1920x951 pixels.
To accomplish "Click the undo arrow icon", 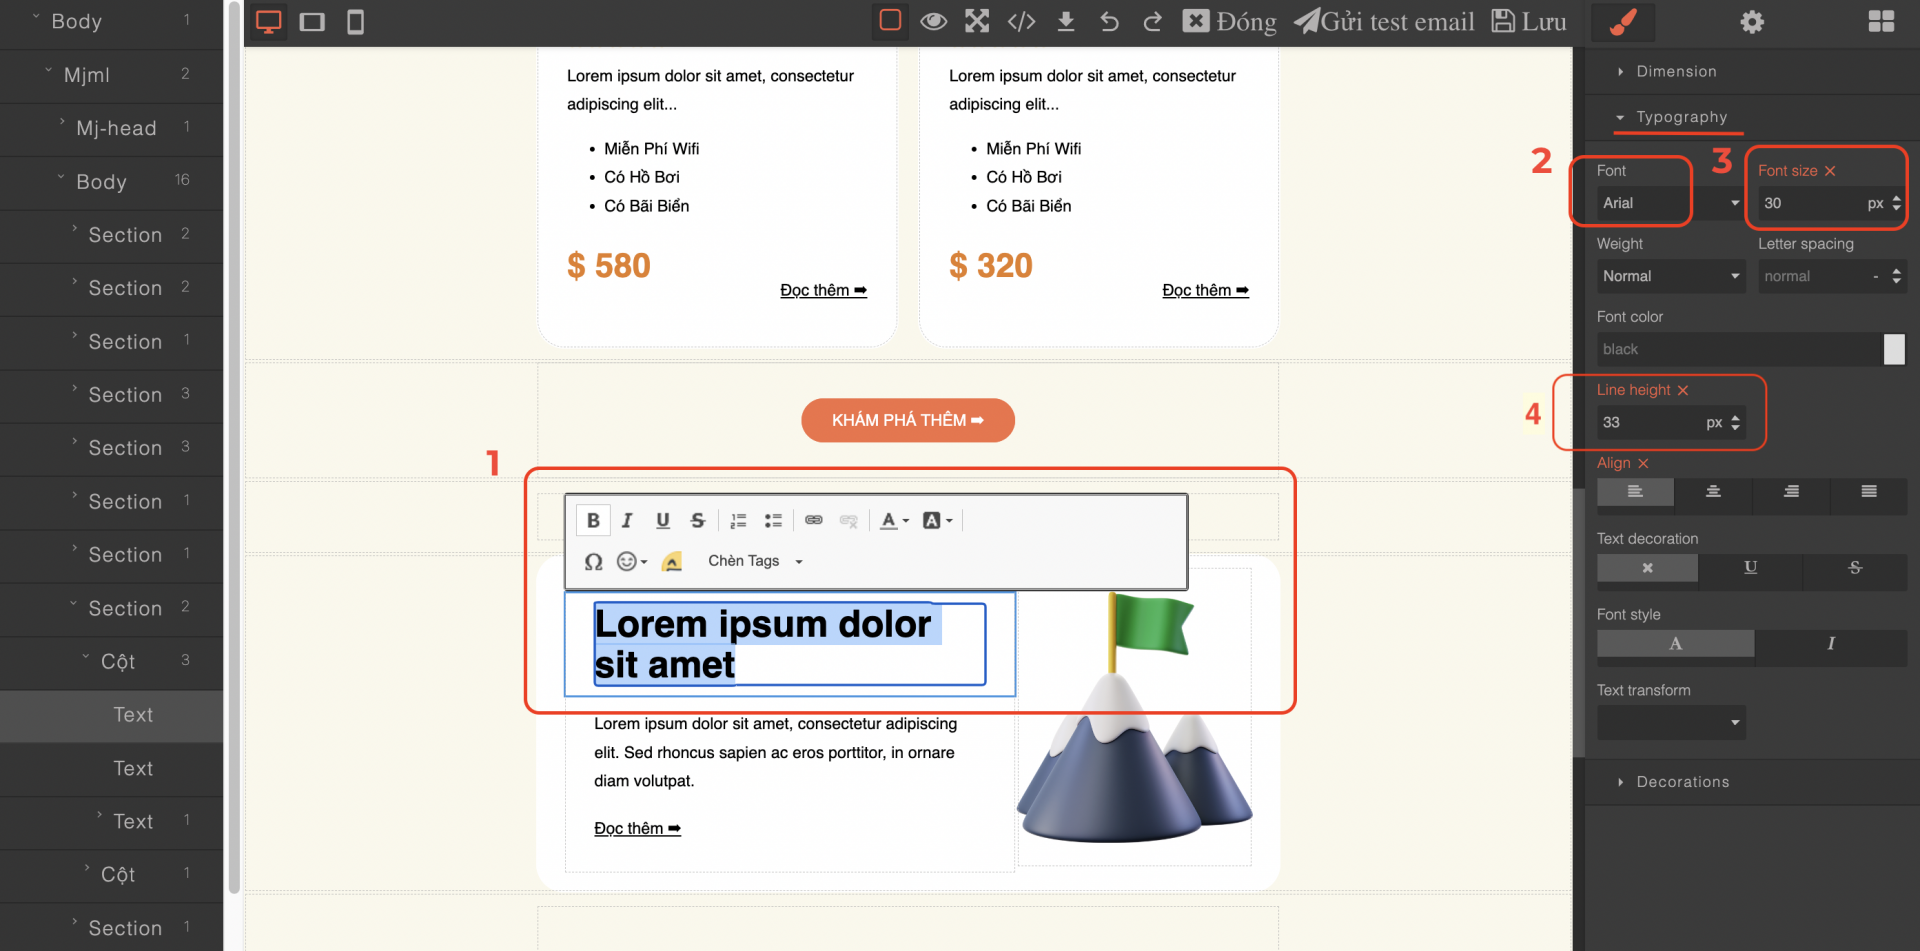I will click(1109, 22).
